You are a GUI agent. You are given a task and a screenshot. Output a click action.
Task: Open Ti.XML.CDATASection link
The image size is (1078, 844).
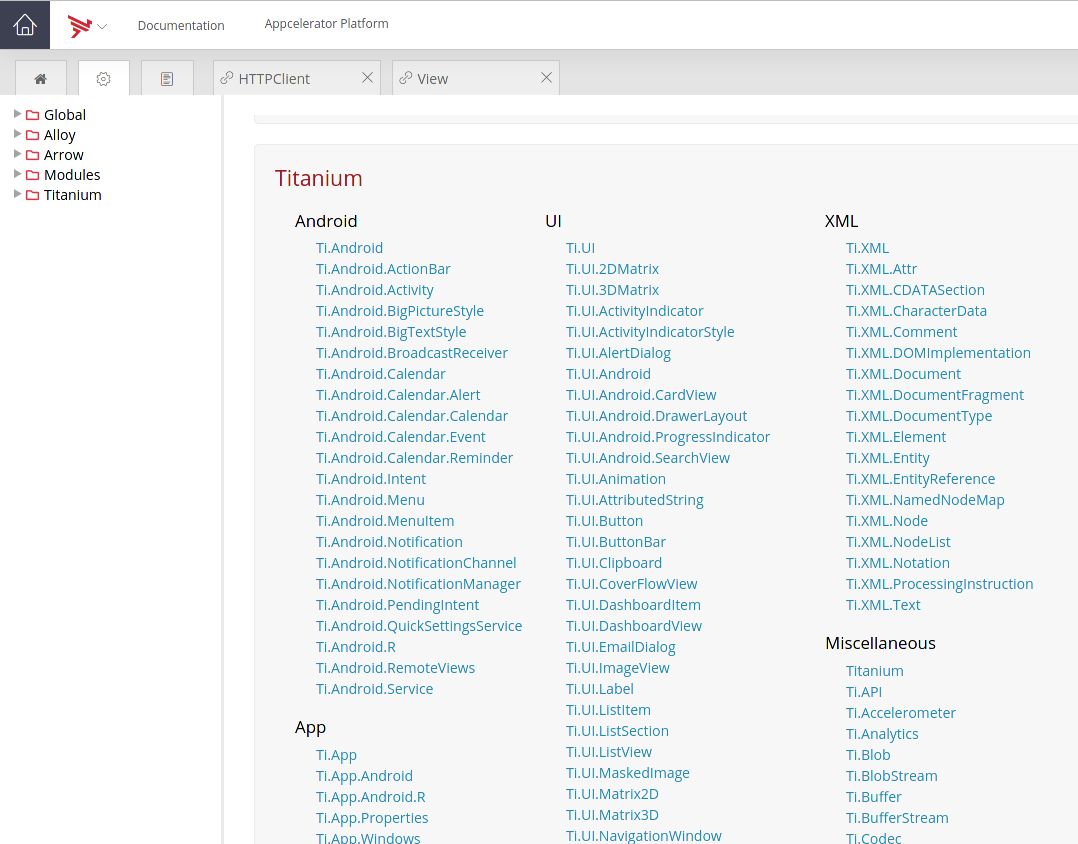915,290
